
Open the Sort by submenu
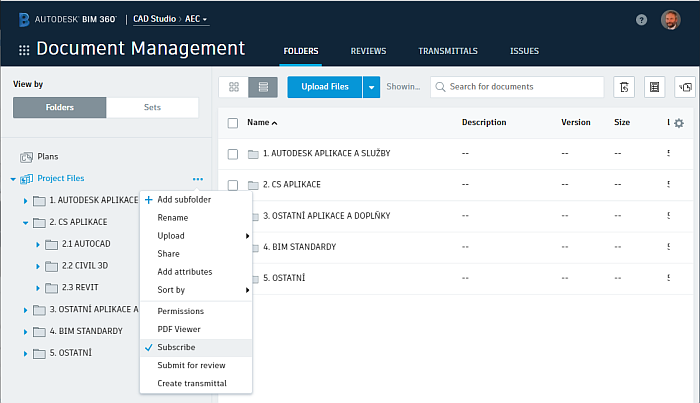(x=196, y=290)
